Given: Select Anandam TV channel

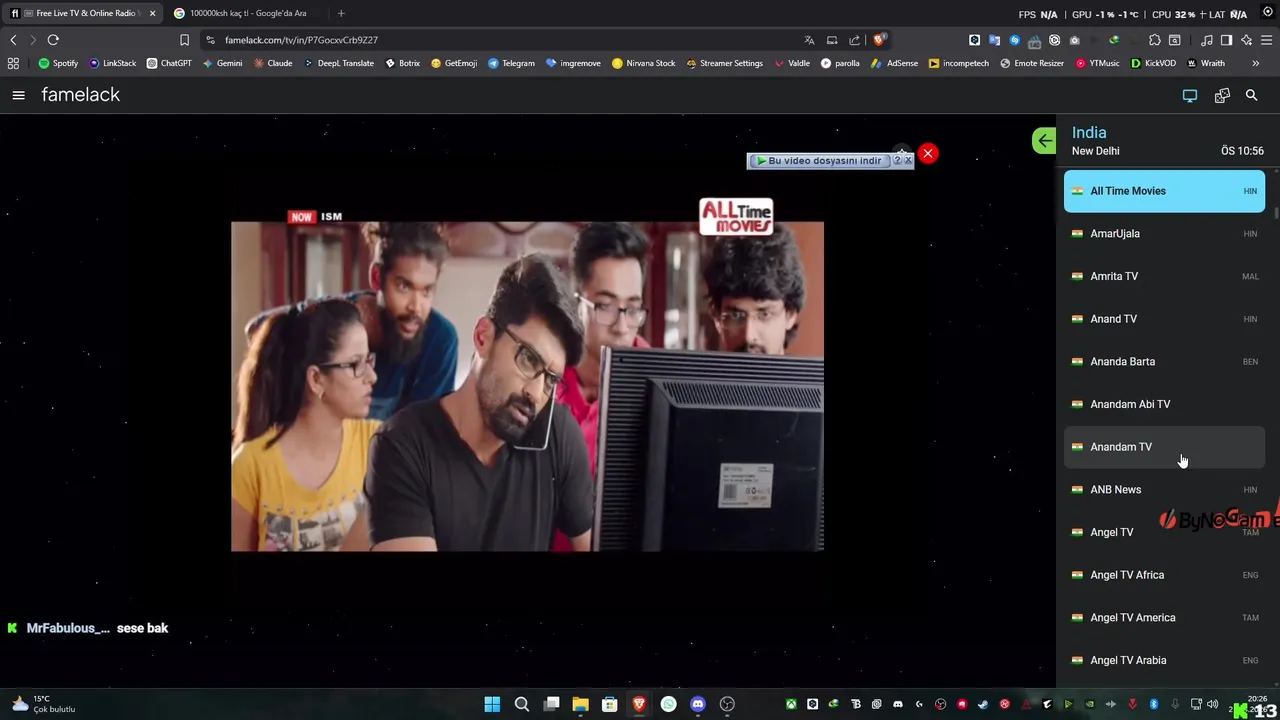Looking at the screenshot, I should click(1164, 447).
